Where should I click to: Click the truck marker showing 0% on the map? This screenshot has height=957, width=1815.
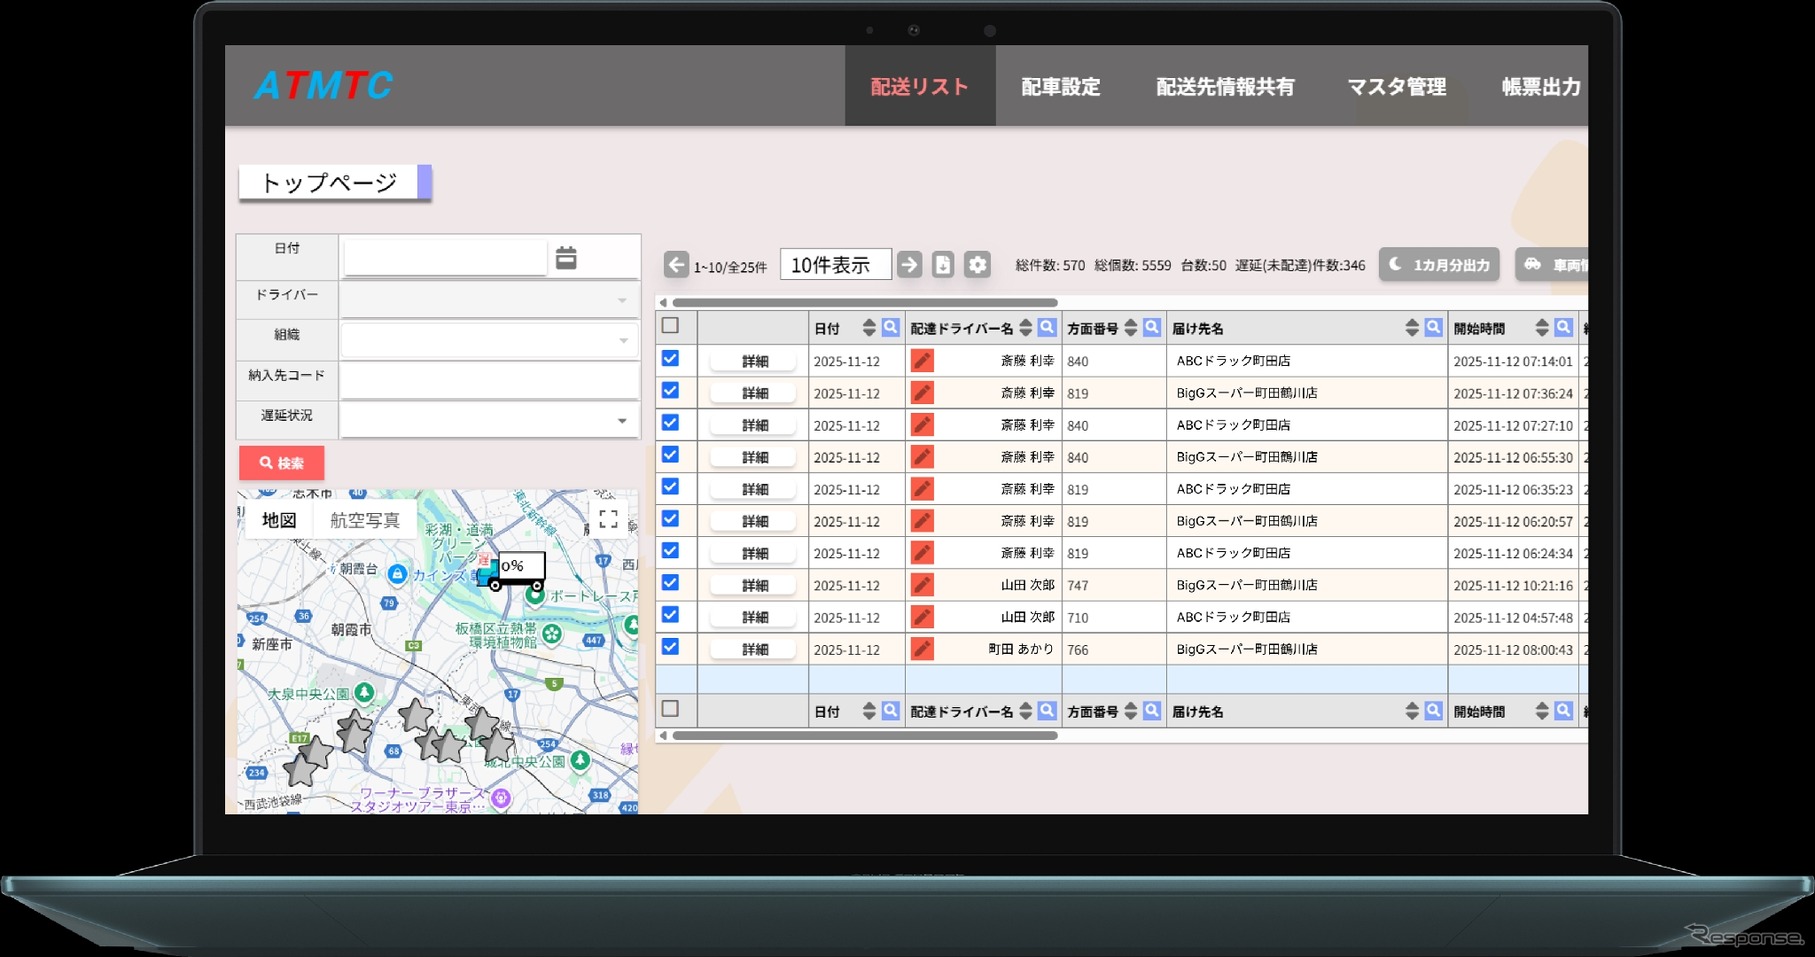point(513,567)
